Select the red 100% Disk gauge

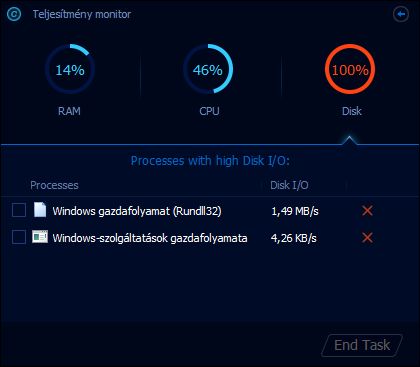tap(350, 69)
